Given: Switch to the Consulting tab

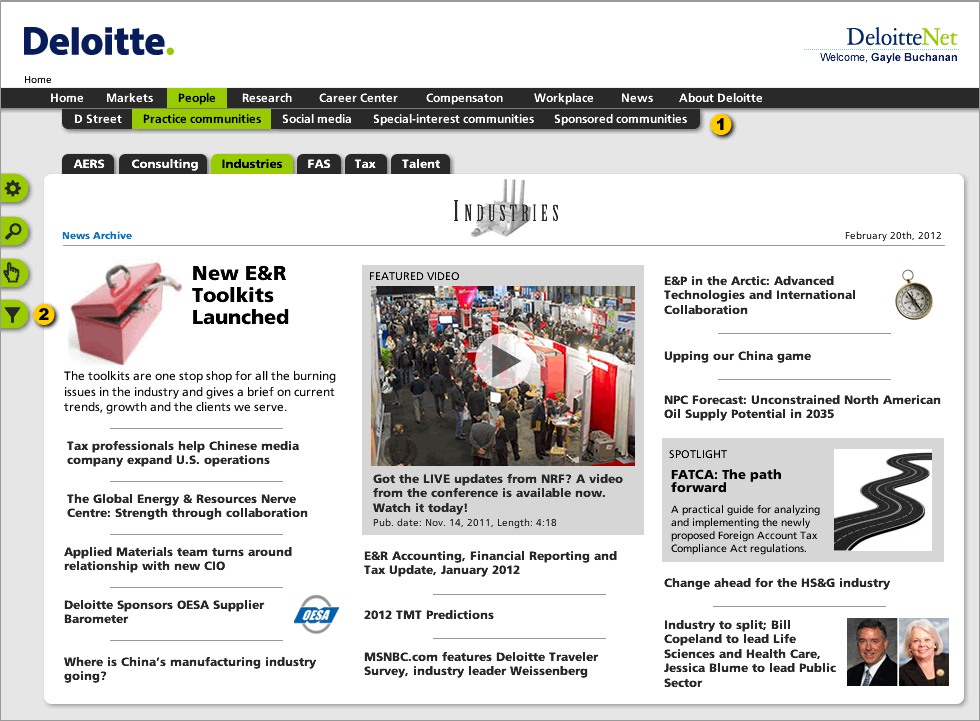Looking at the screenshot, I should tap(164, 164).
